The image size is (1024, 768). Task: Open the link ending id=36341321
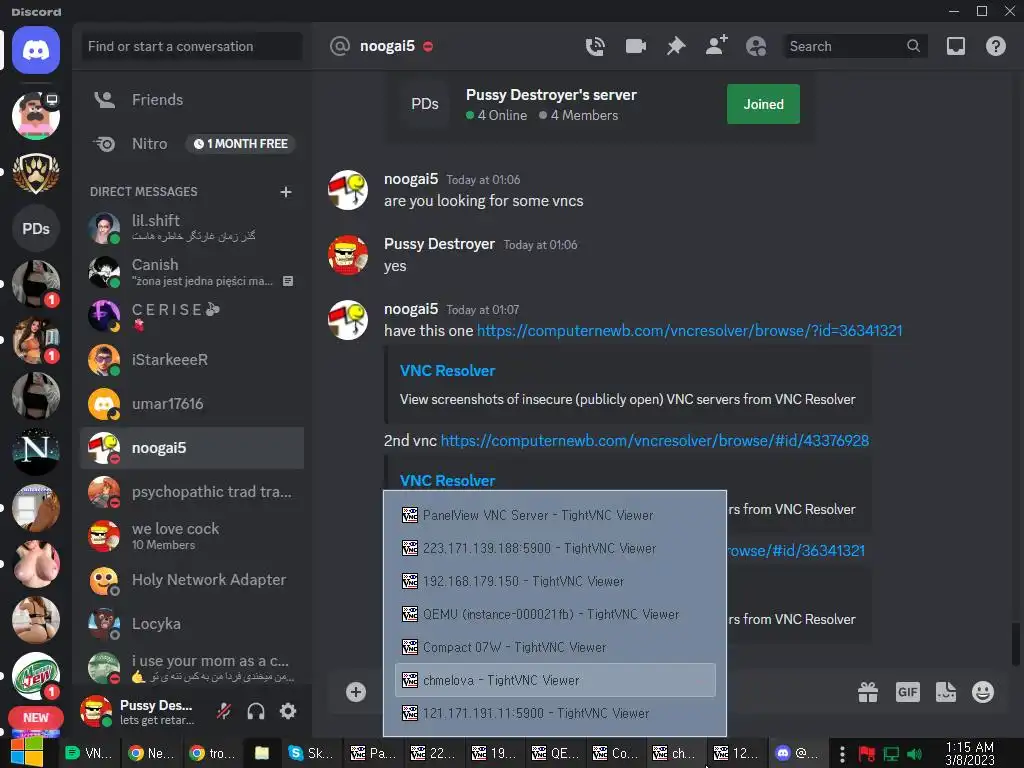689,330
